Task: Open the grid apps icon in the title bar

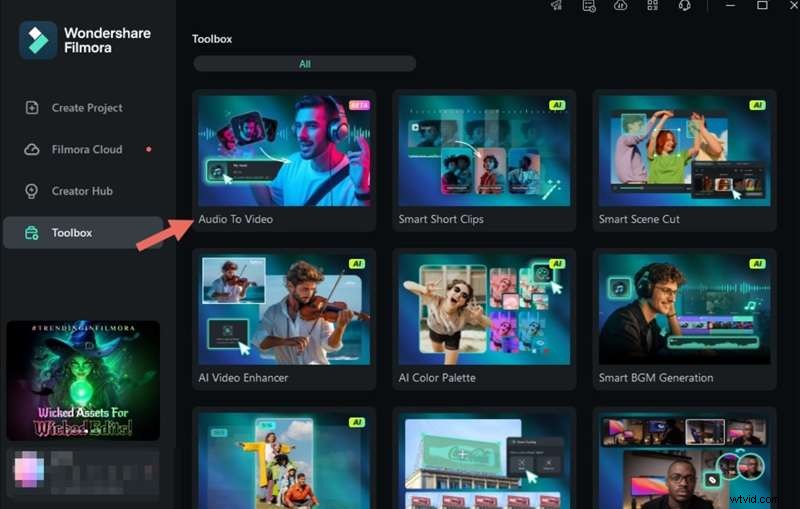Action: (653, 6)
